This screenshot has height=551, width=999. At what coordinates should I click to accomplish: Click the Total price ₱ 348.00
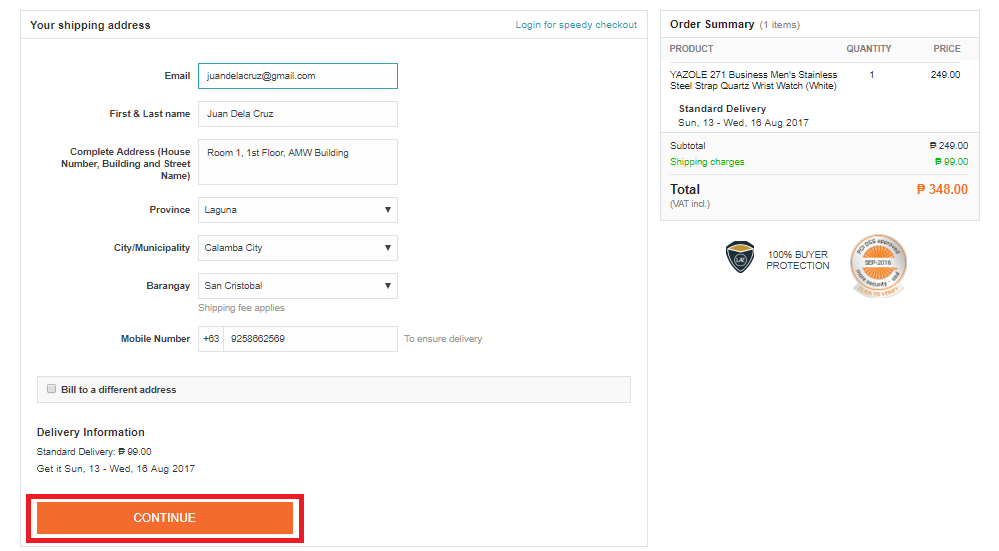point(942,189)
